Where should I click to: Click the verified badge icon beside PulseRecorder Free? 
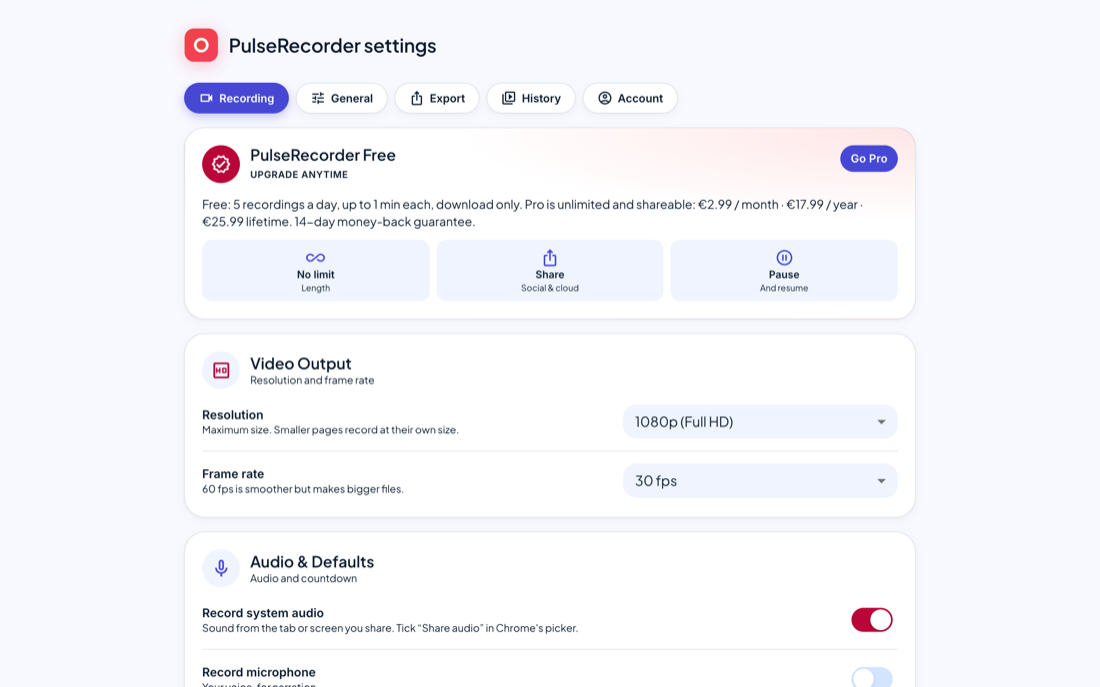coord(221,164)
